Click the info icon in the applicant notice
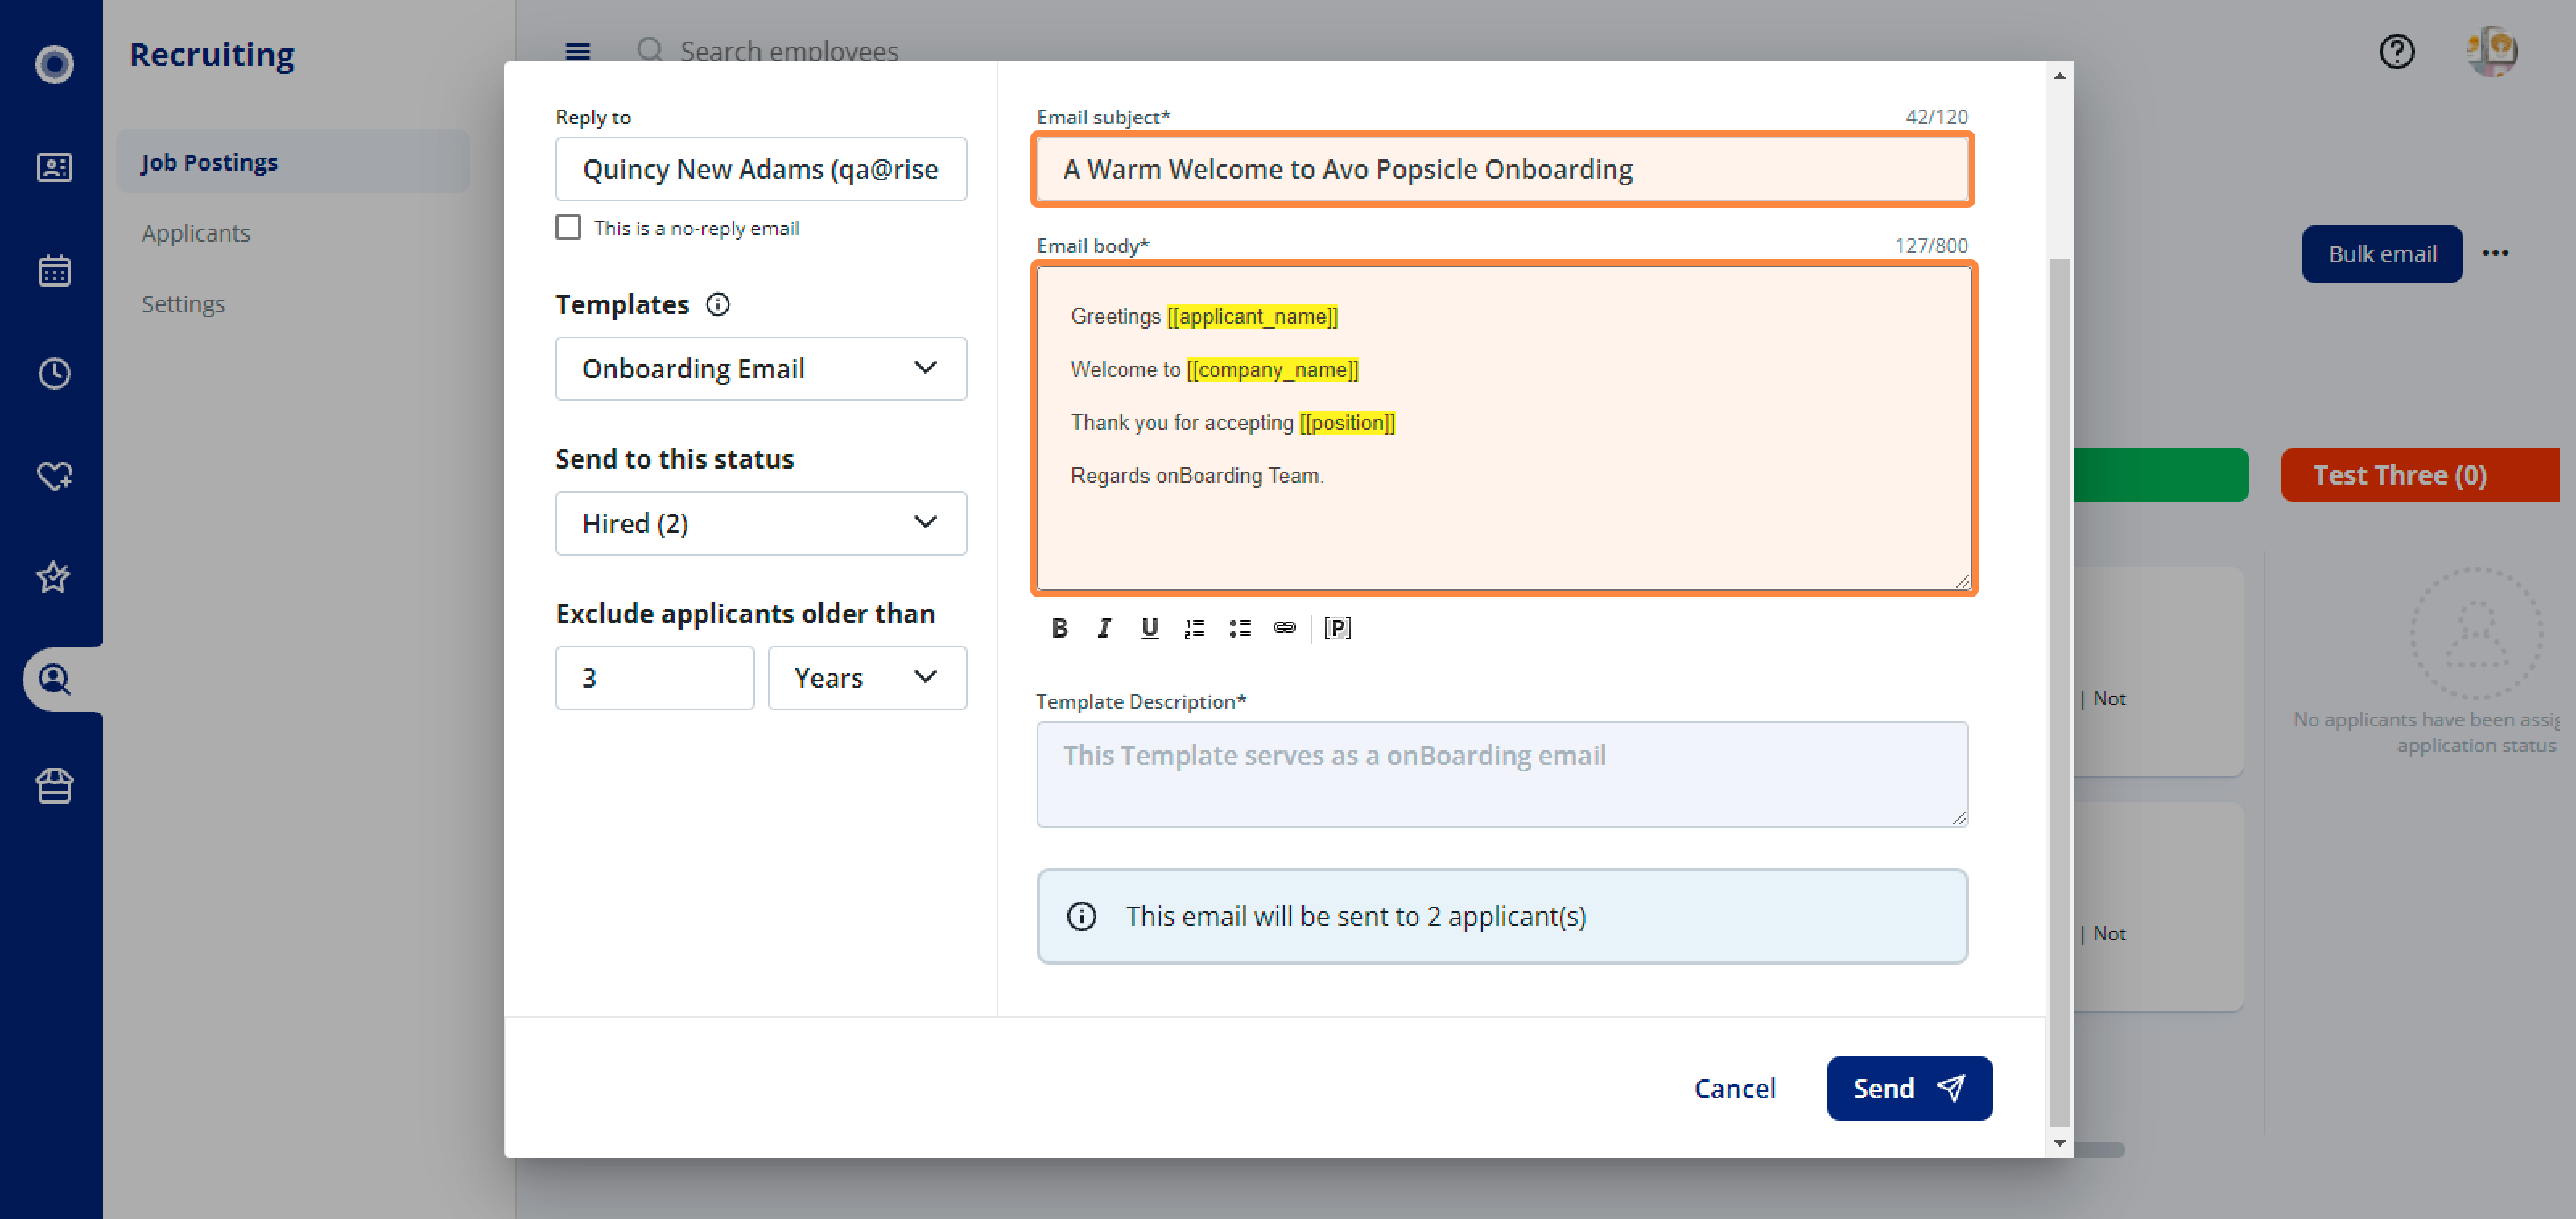The height and width of the screenshot is (1219, 2576). coord(1081,916)
